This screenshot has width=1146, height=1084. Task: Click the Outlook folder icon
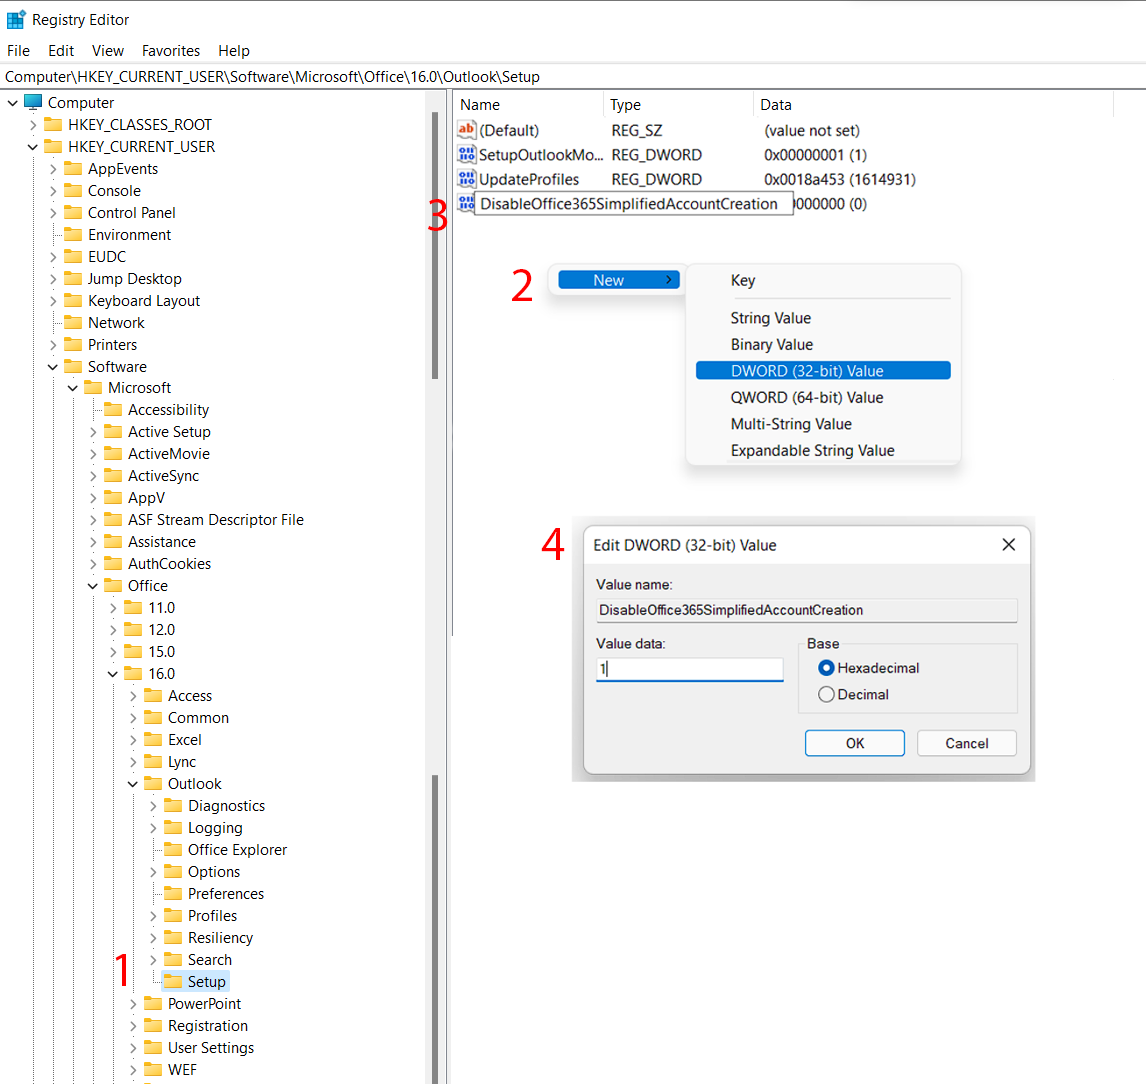tap(153, 784)
